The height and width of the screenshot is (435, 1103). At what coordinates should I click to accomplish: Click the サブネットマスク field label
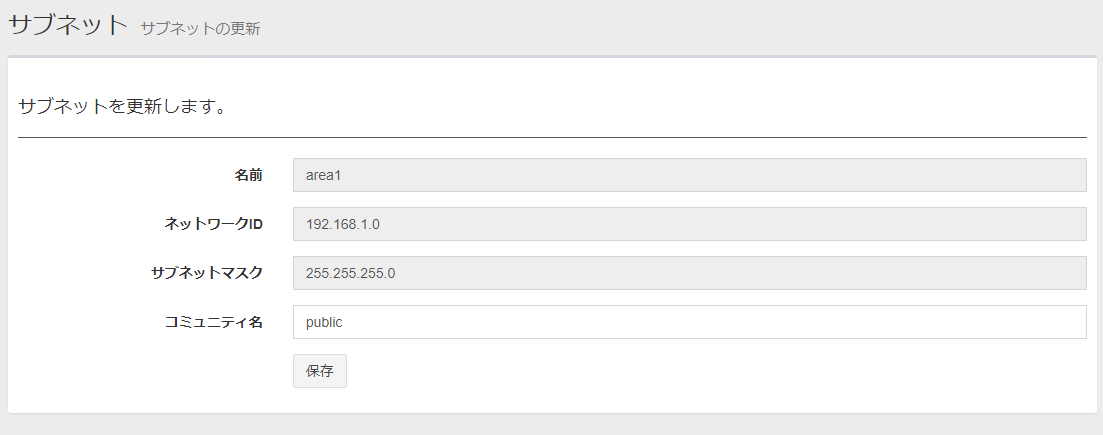207,273
